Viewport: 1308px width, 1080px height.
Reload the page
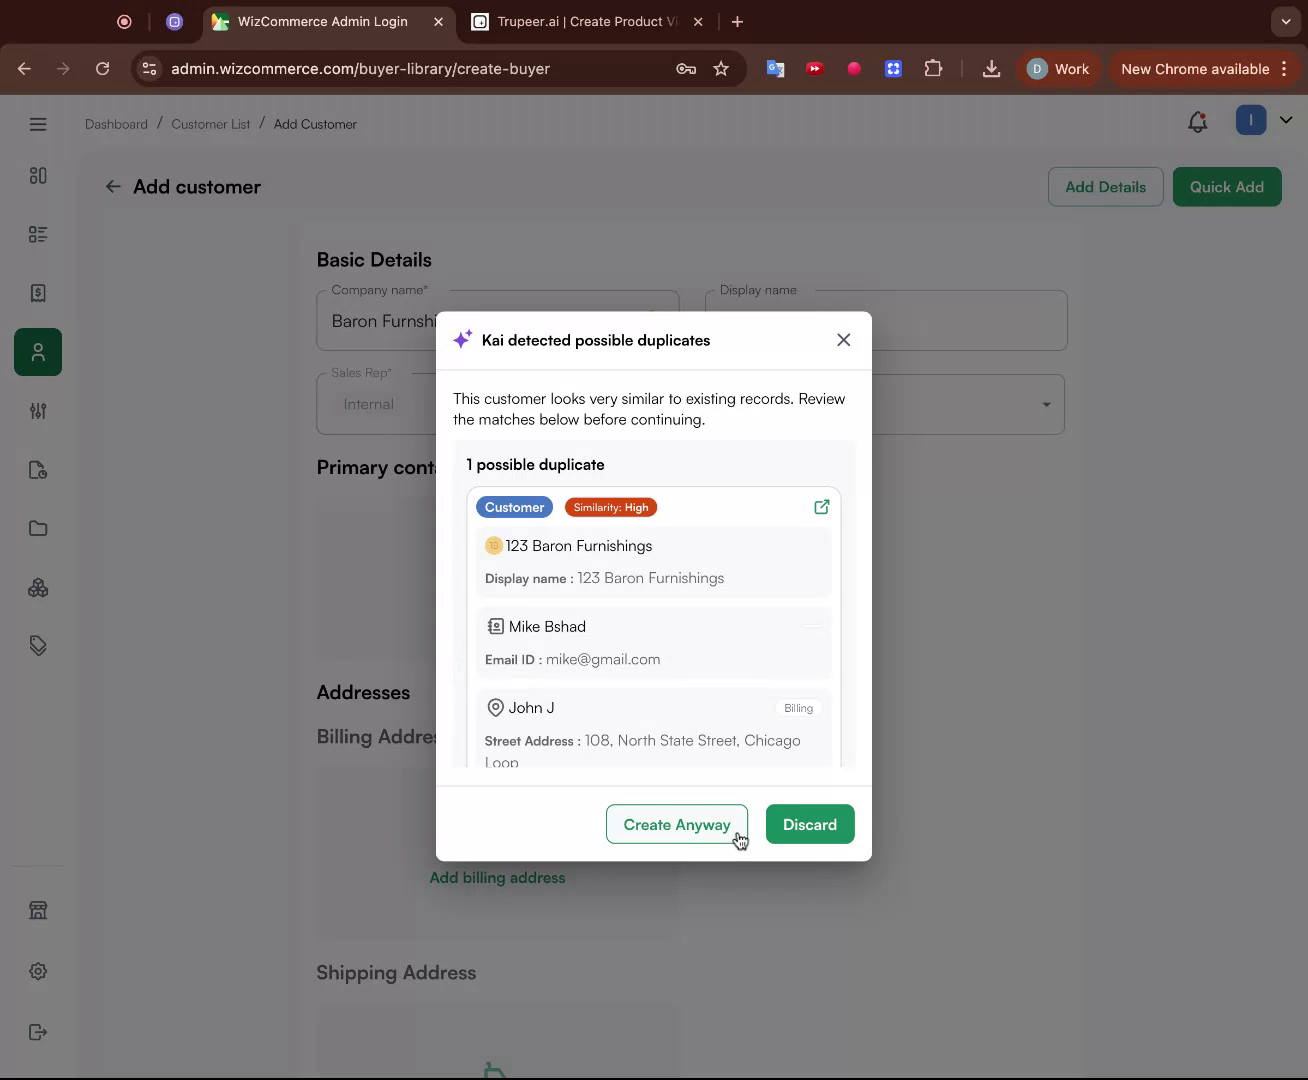click(102, 69)
